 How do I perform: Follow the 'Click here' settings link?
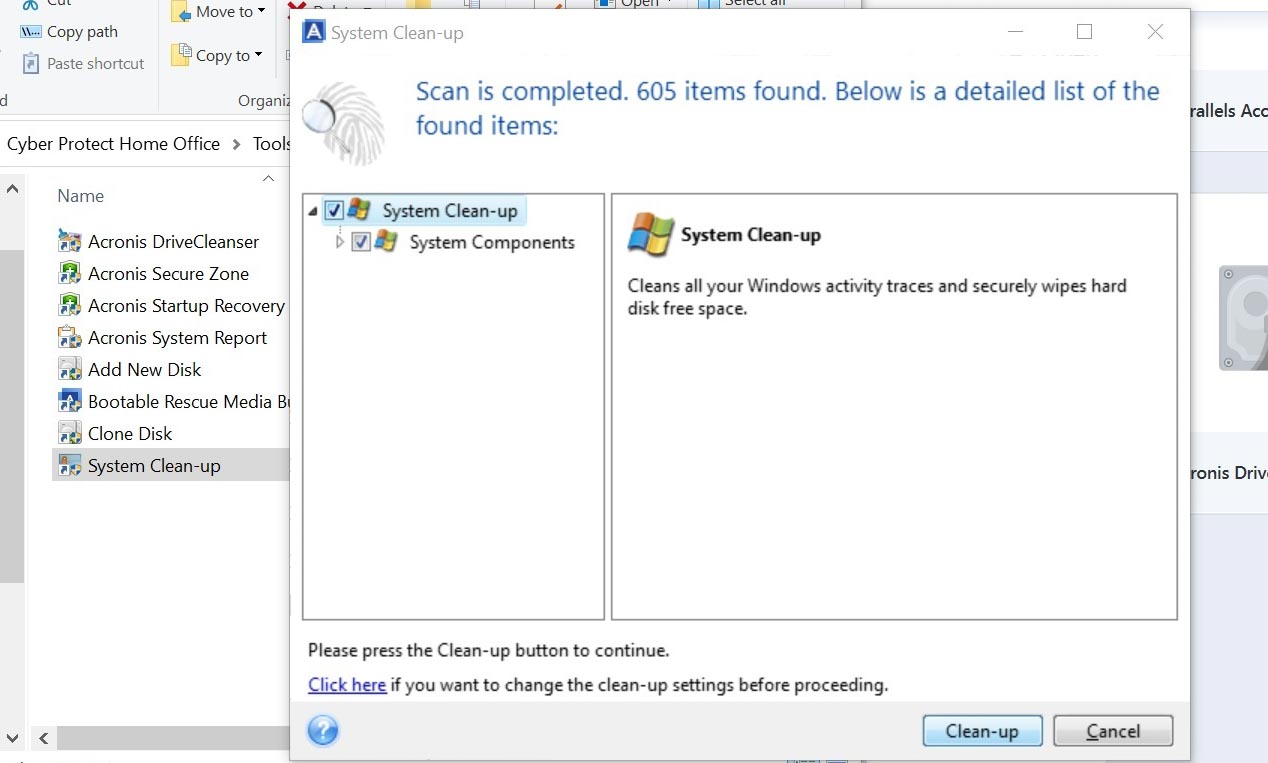point(347,685)
